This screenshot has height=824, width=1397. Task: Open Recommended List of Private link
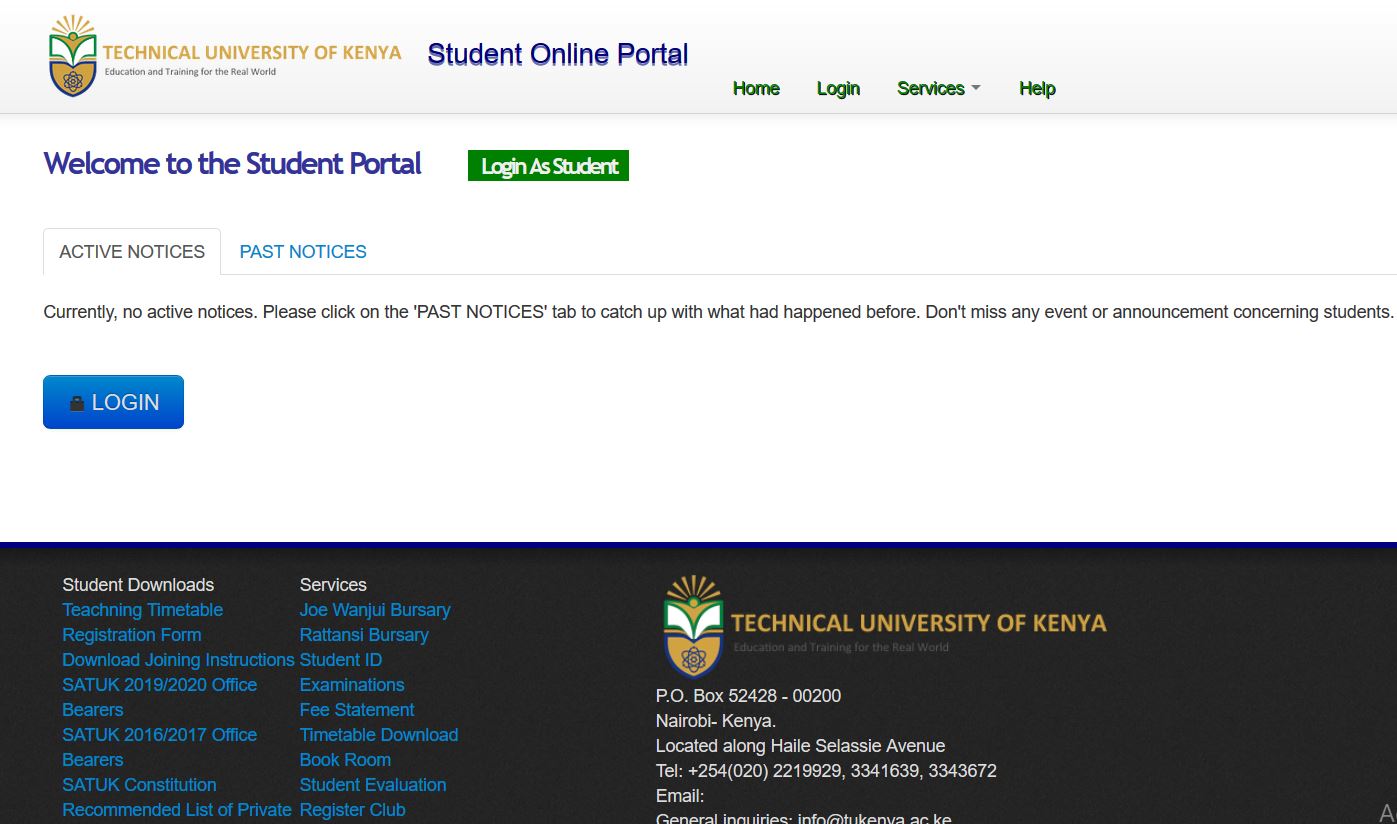(177, 810)
